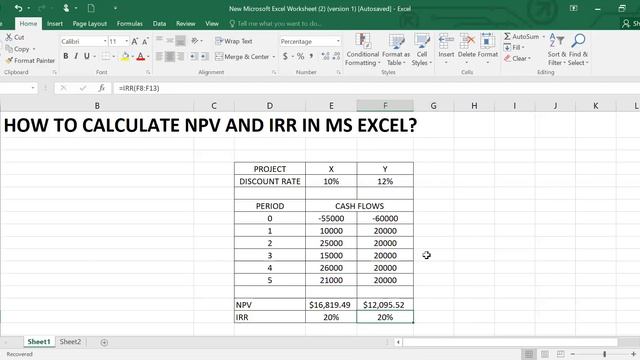Open the Fill dropdown

coord(514,47)
